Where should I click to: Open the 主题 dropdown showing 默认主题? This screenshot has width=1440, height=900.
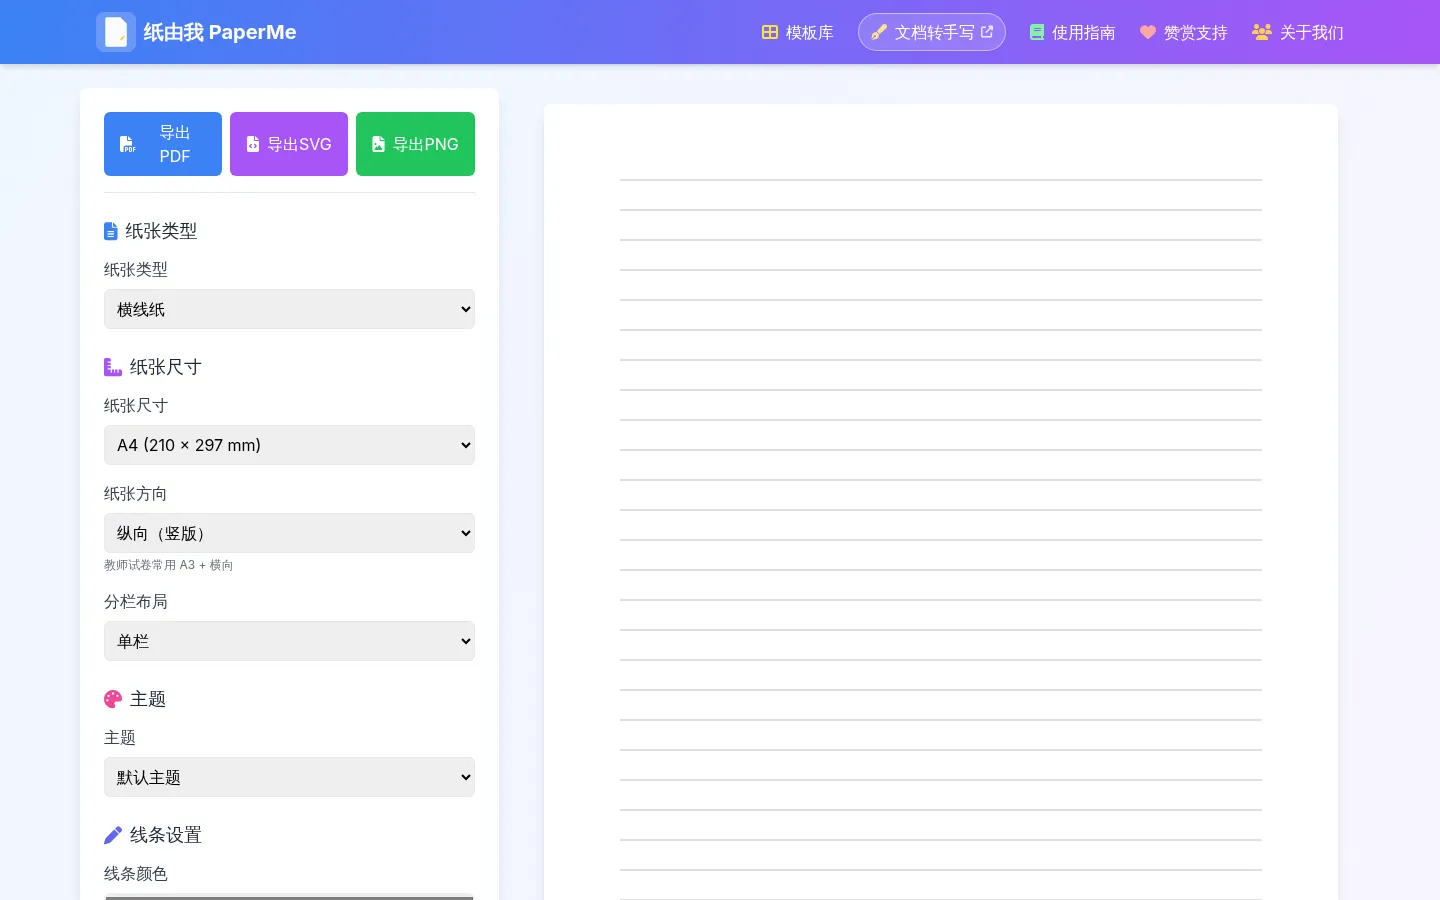click(x=289, y=777)
